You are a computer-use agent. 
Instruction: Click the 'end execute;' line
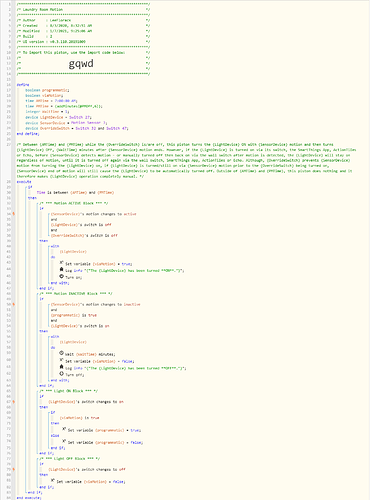pyautogui.click(x=29, y=498)
